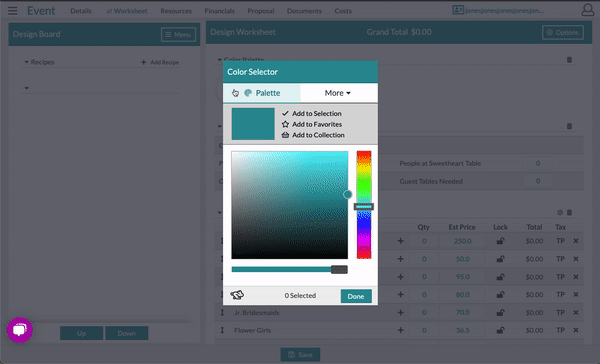This screenshot has width=600, height=364.
Task: Click the plus icon in the 80.0 row
Action: (401, 294)
